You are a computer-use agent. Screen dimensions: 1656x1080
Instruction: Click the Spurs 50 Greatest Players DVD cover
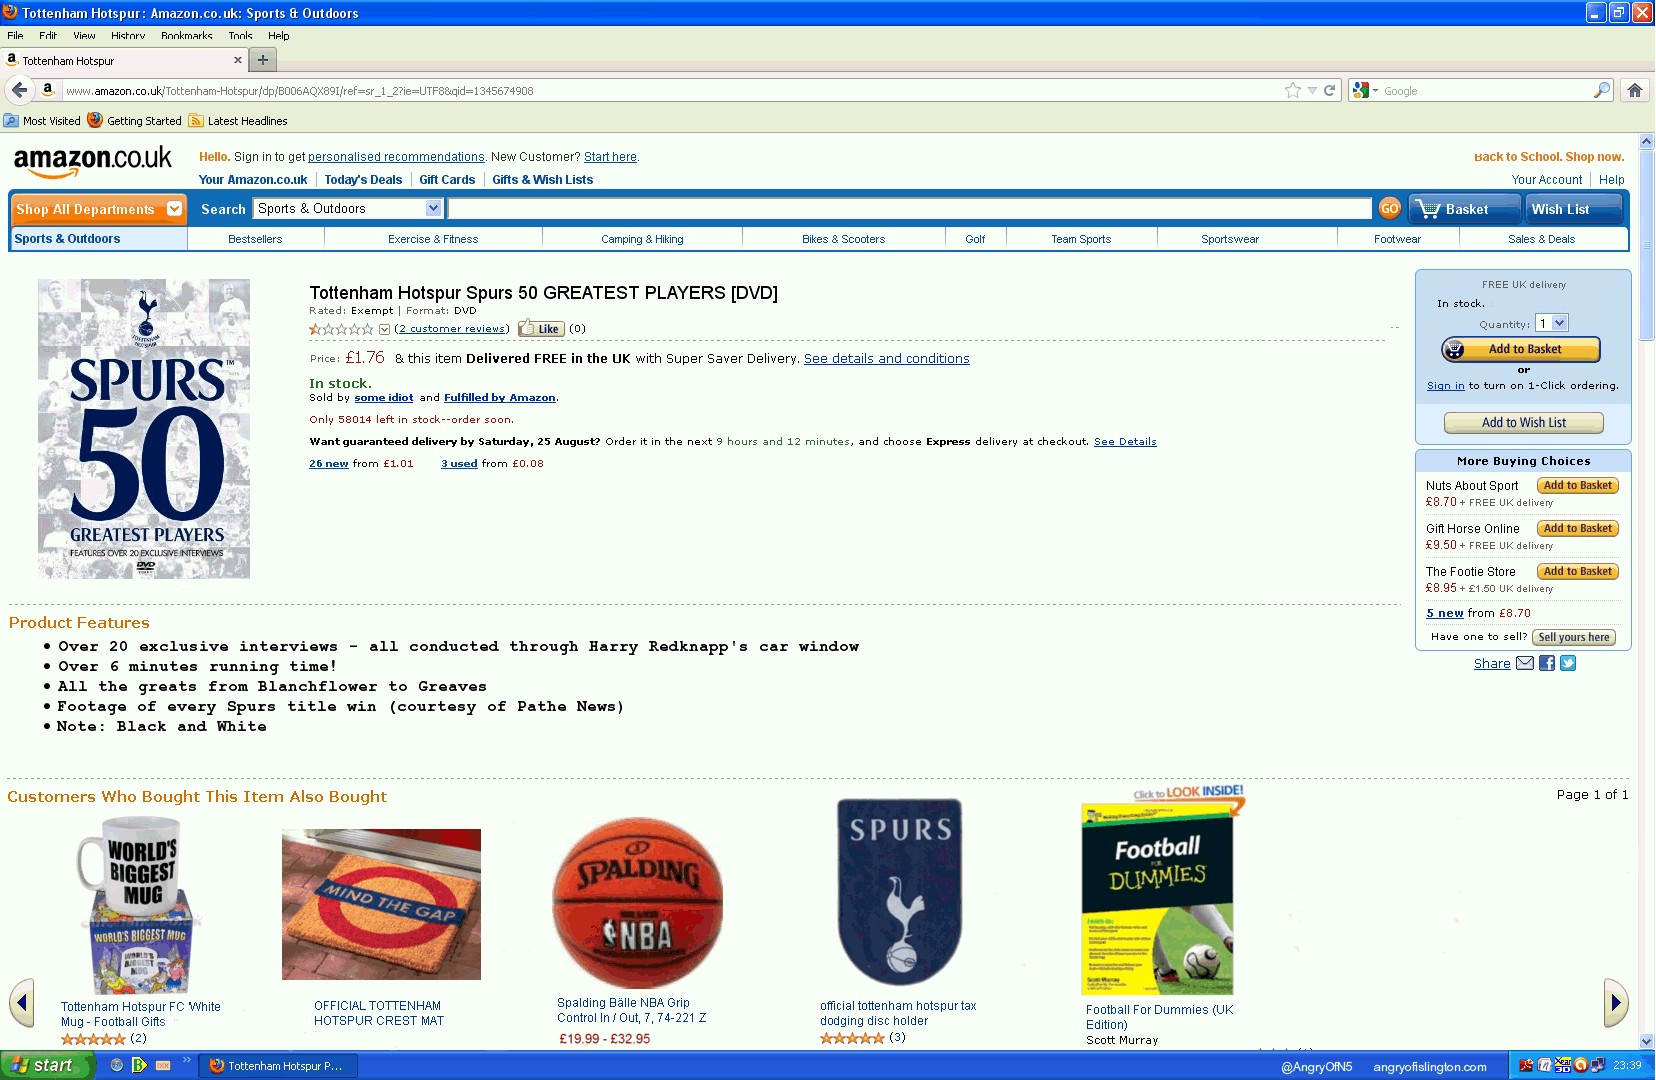[144, 428]
